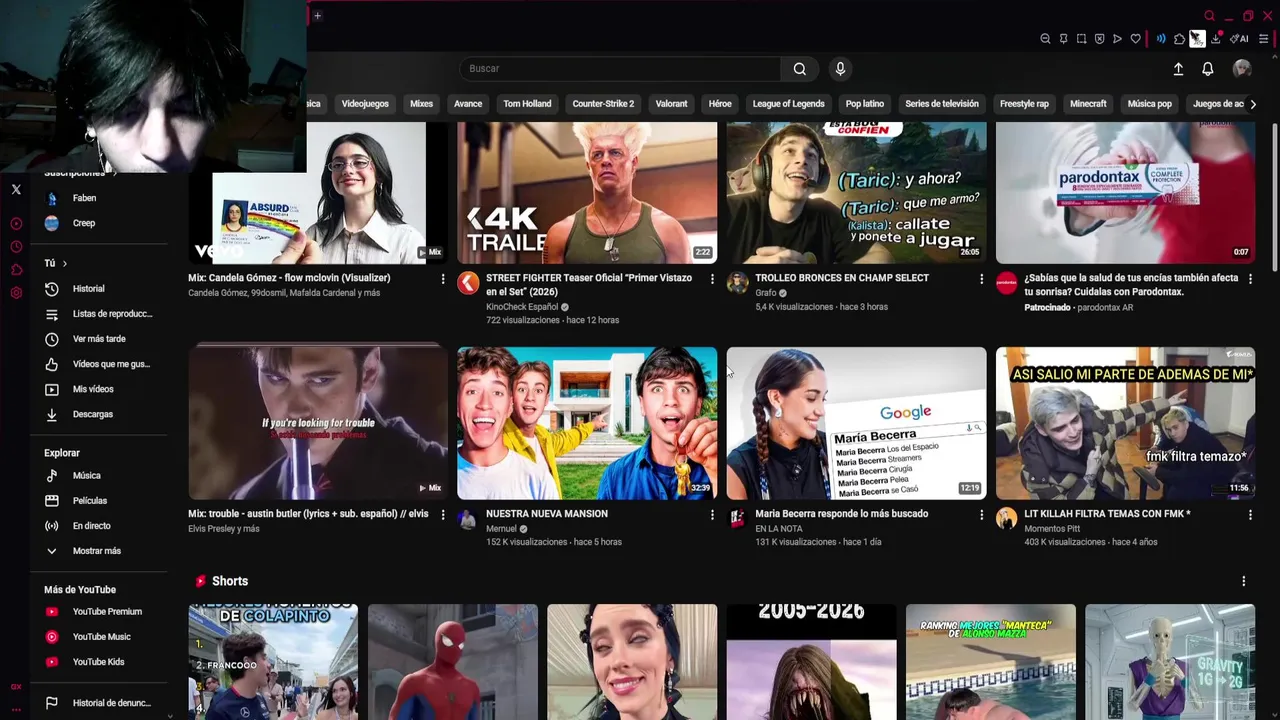Click the My Flow arrow icon
Image resolution: width=1280 pixels, height=720 pixels.
point(1117,39)
